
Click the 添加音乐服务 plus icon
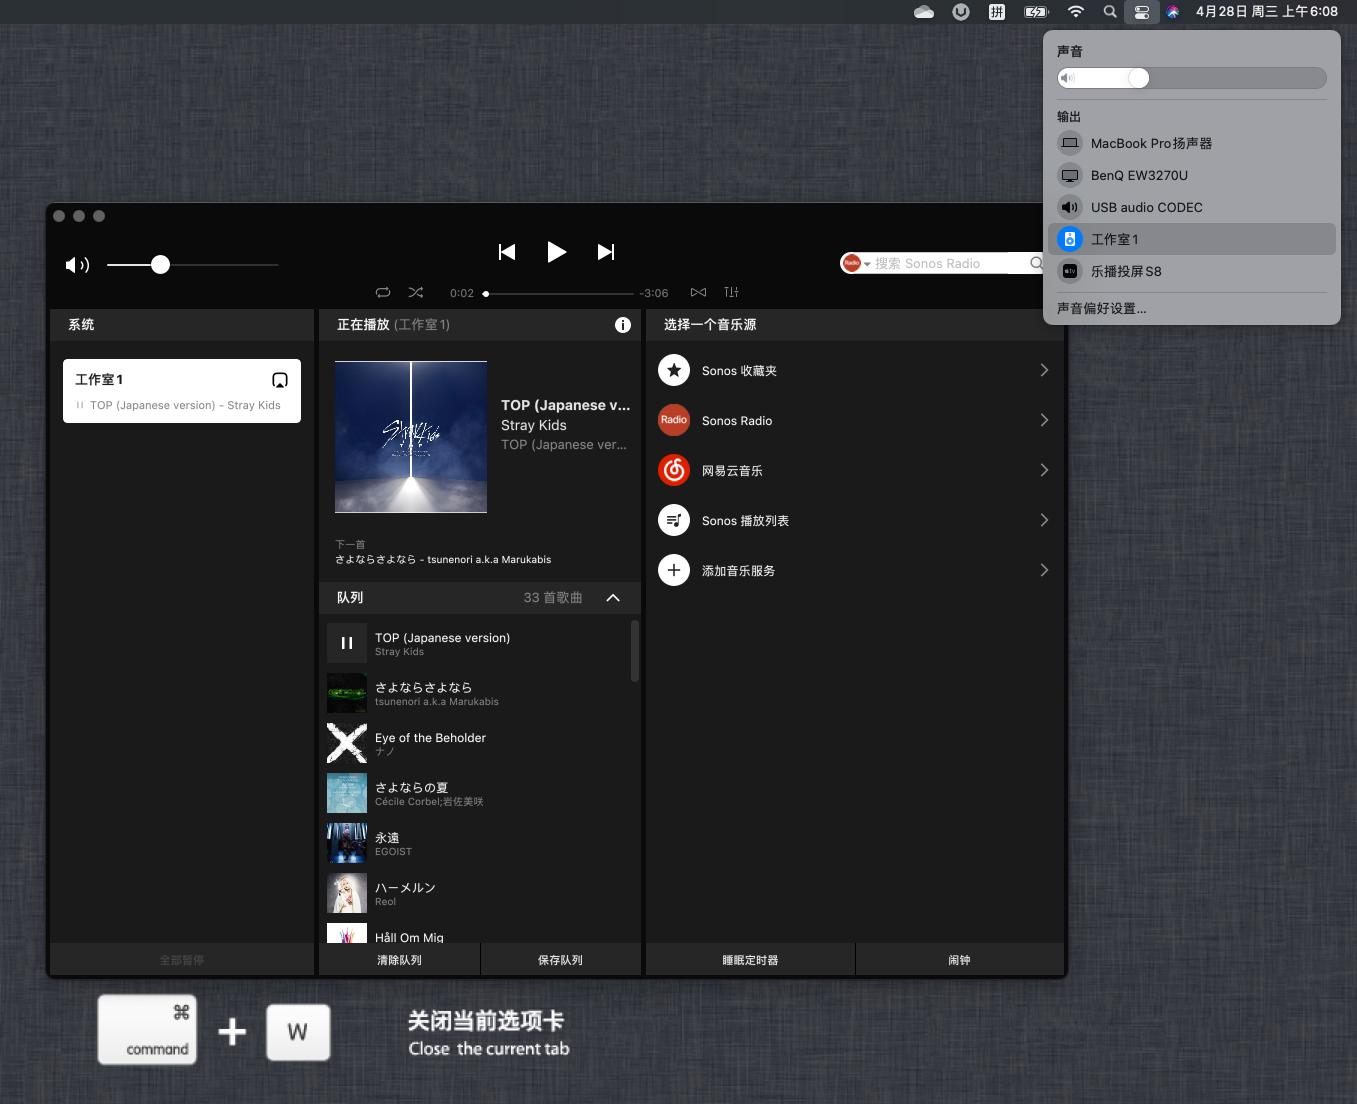click(674, 571)
